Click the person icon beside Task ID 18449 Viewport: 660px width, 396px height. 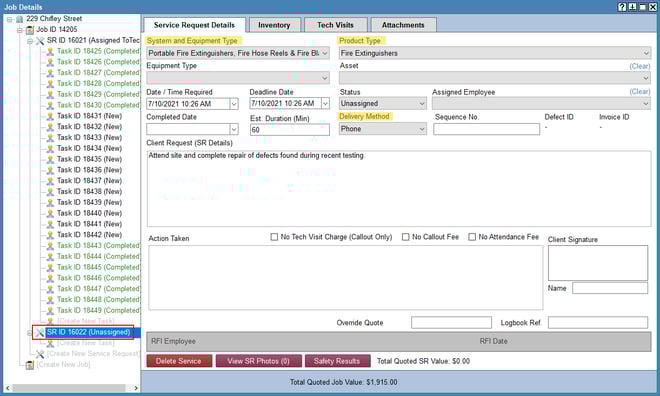click(50, 311)
